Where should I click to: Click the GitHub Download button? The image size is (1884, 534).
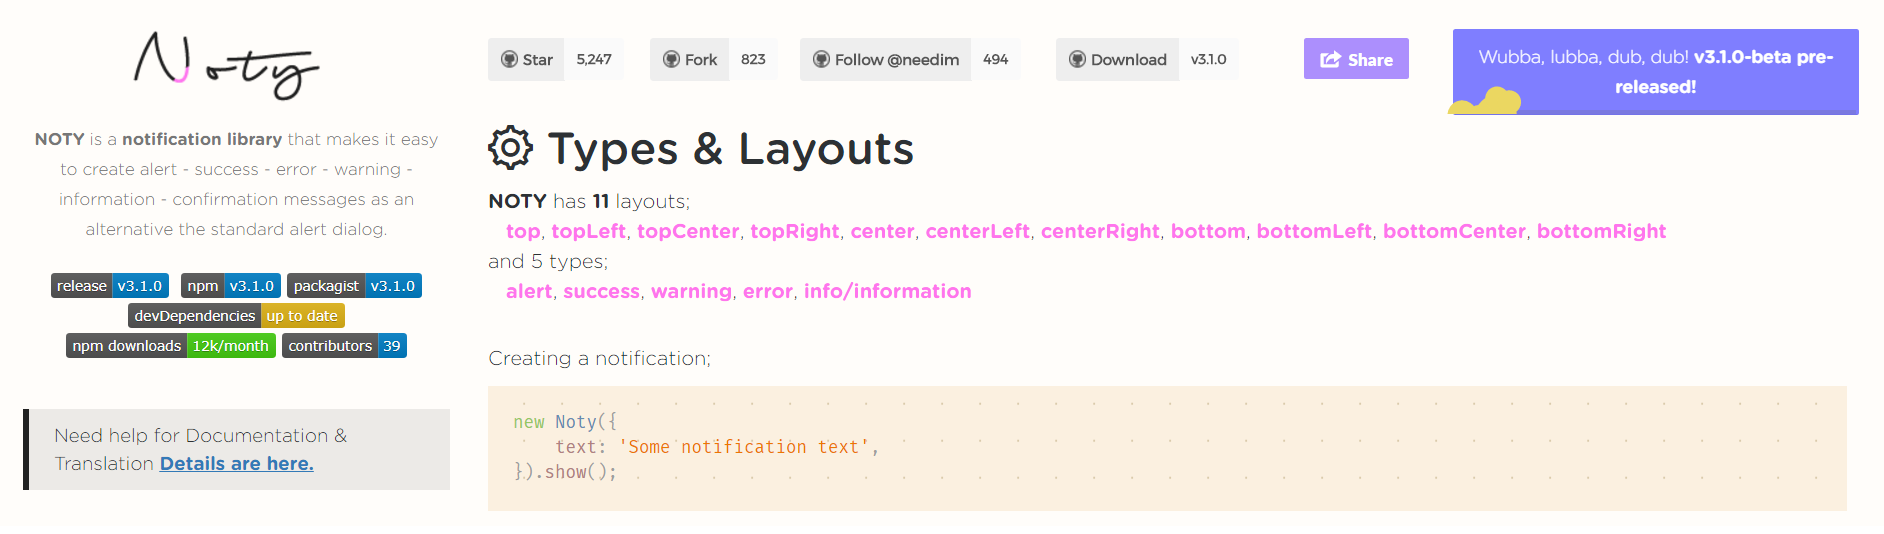pyautogui.click(x=1117, y=60)
